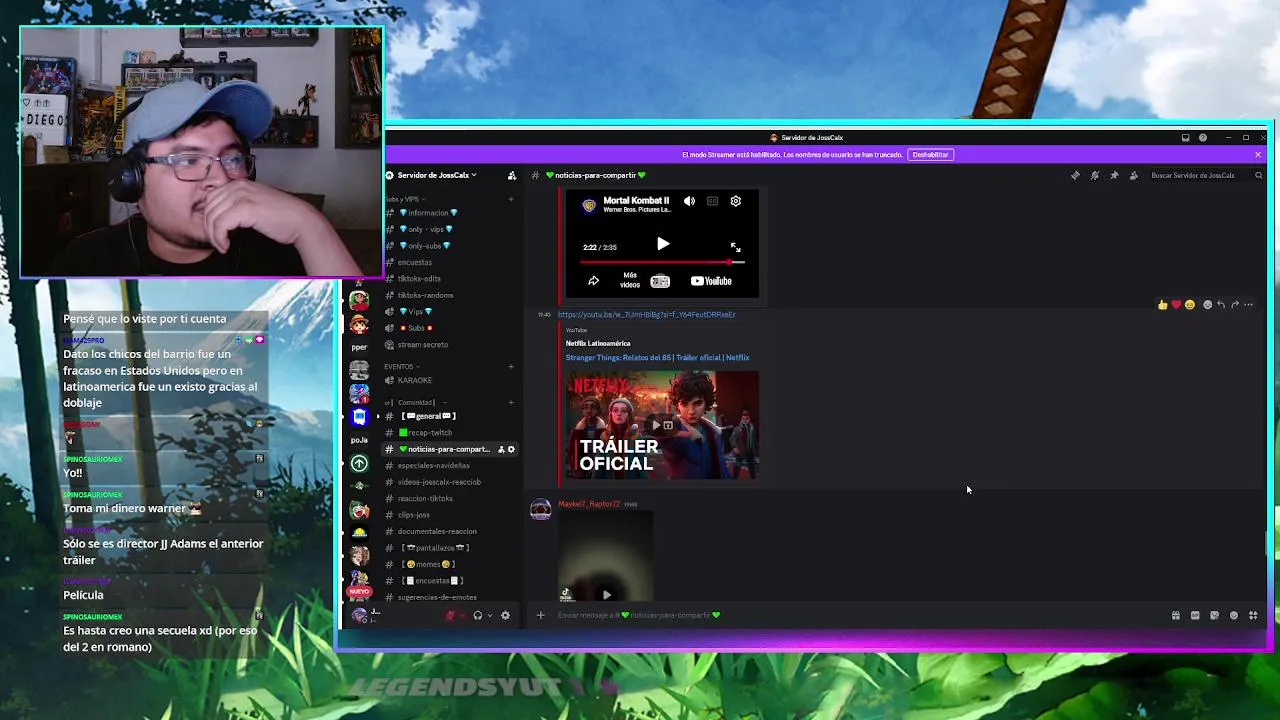Open more options ellipsis on message
The height and width of the screenshot is (720, 1280).
coord(1249,305)
